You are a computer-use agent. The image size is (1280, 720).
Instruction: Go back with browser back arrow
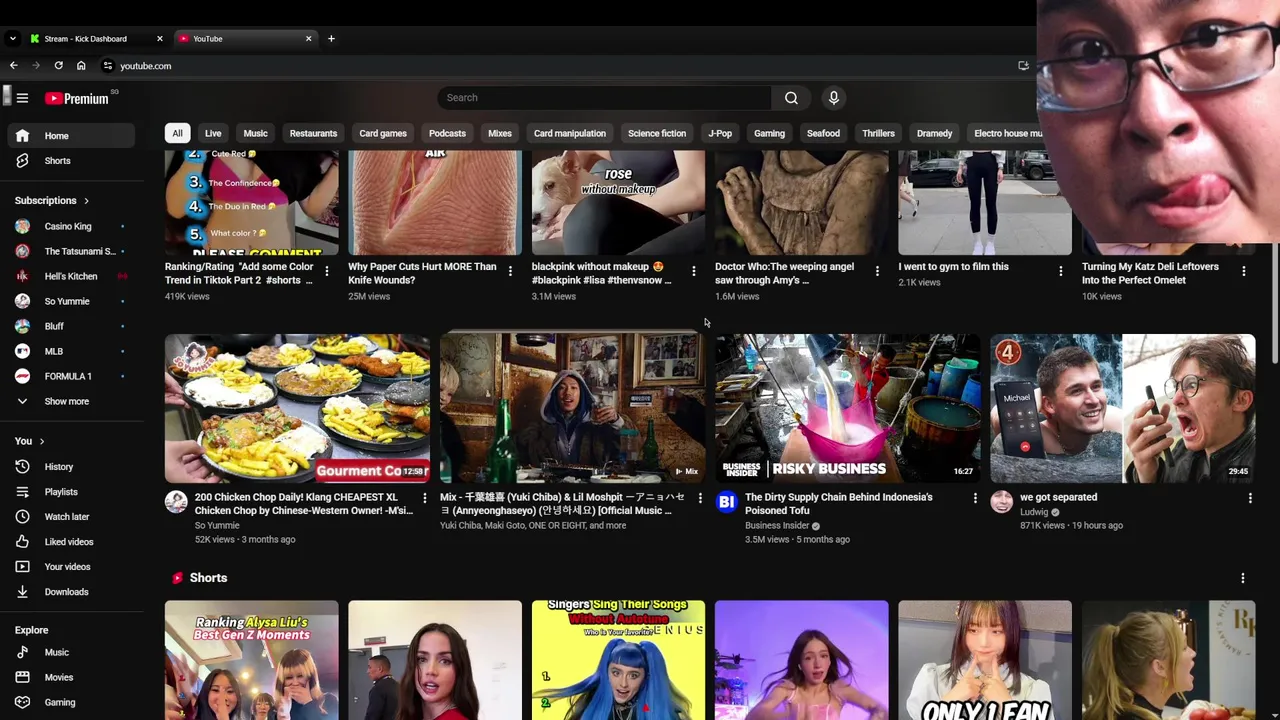coord(13,66)
